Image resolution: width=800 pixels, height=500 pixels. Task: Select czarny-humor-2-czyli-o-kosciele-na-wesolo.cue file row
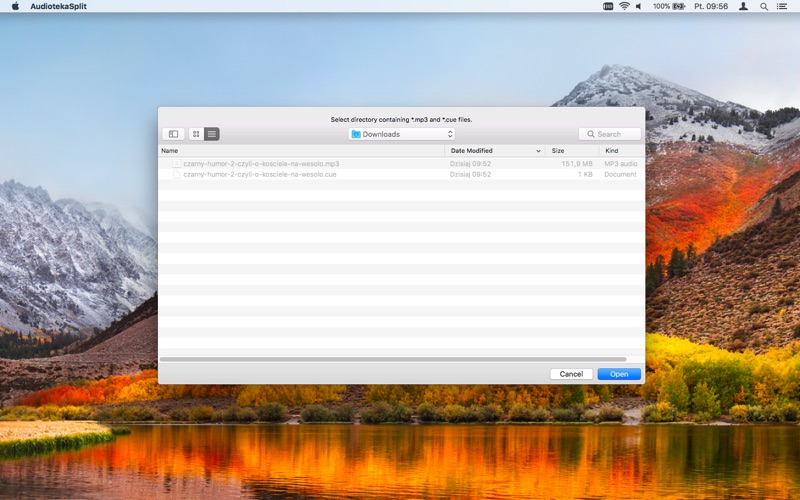pyautogui.click(x=401, y=174)
